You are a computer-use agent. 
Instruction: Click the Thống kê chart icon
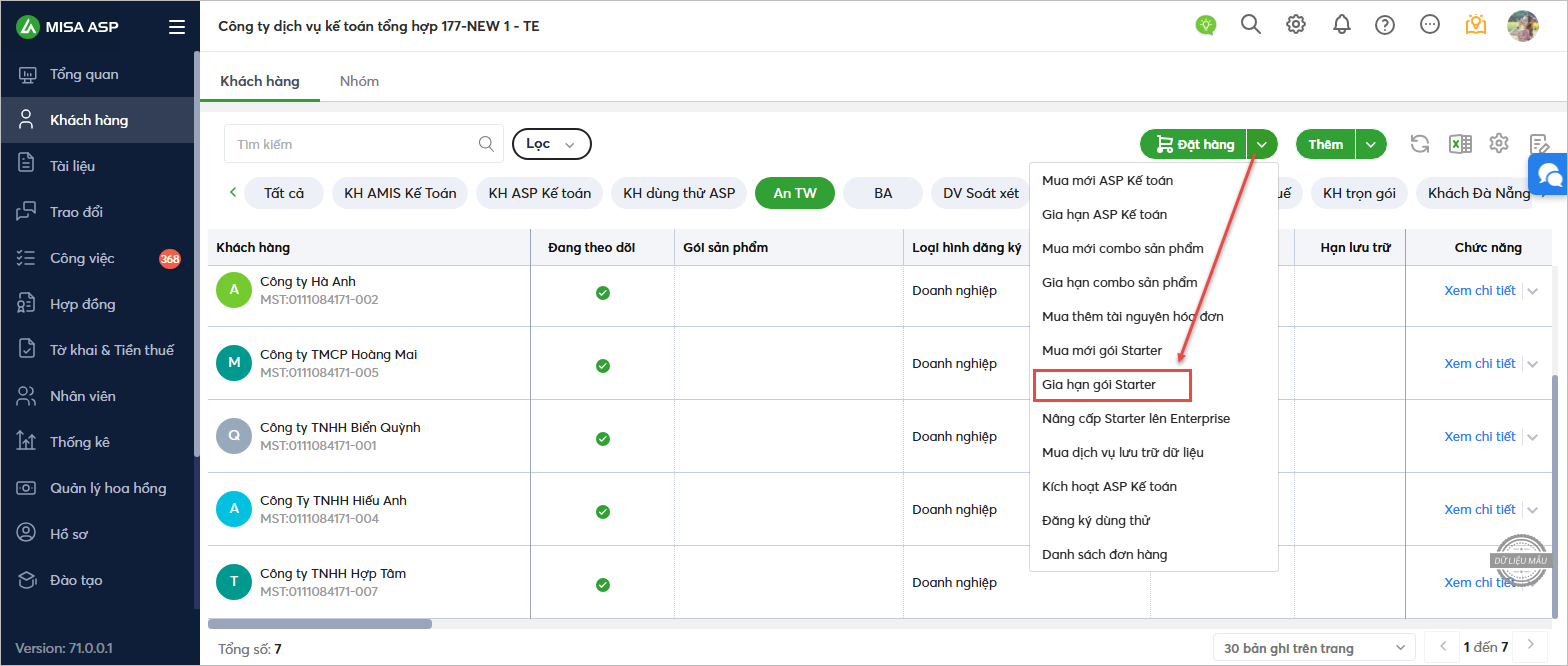click(27, 442)
